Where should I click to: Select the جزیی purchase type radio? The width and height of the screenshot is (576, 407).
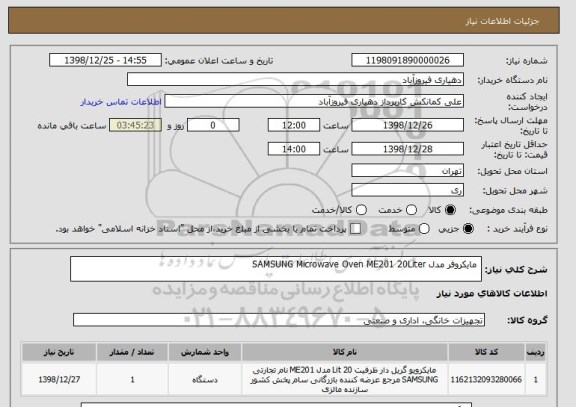click(x=468, y=229)
